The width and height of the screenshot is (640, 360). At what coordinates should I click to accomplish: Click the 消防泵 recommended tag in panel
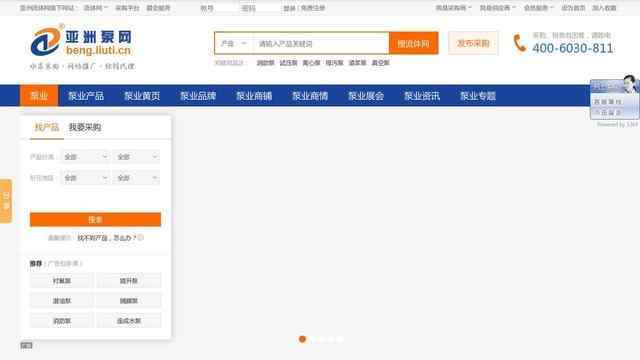coord(62,321)
